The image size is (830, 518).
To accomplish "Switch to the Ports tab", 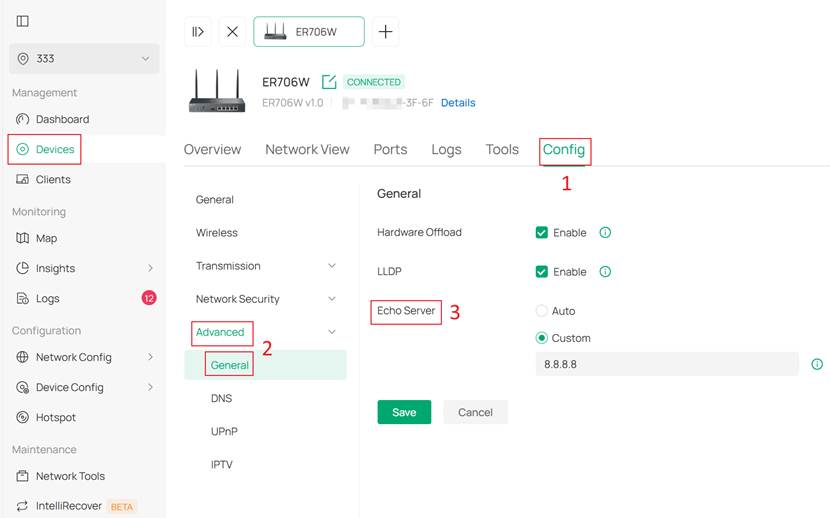I will coord(390,149).
